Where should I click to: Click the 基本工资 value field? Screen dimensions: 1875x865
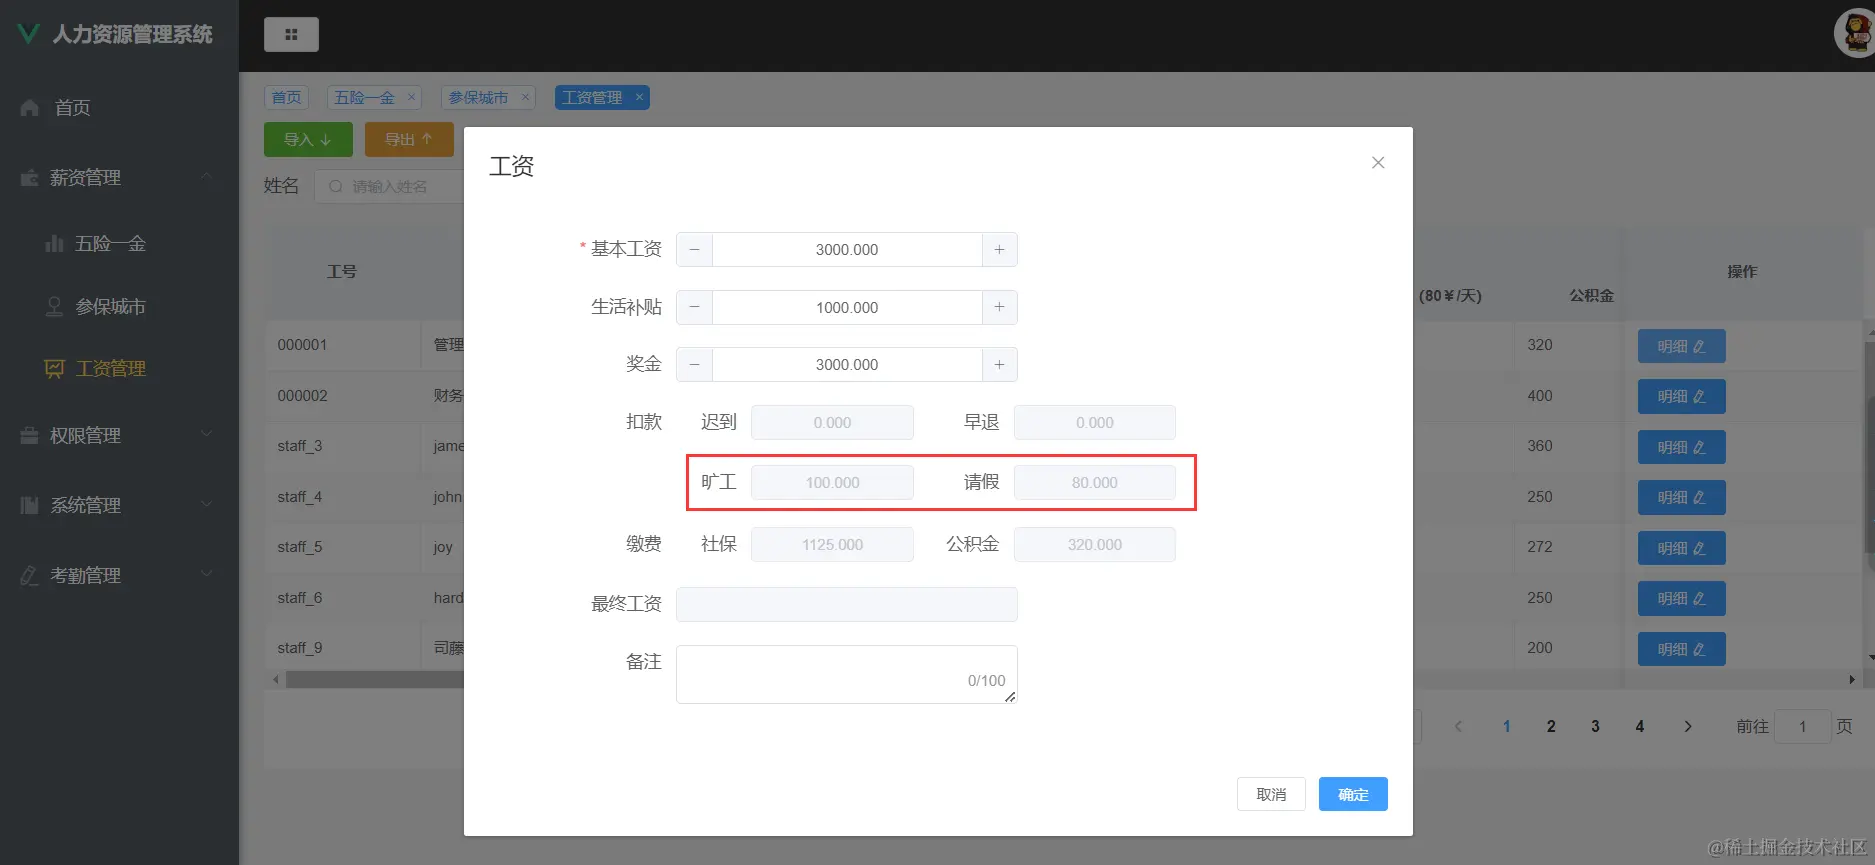[x=847, y=250]
